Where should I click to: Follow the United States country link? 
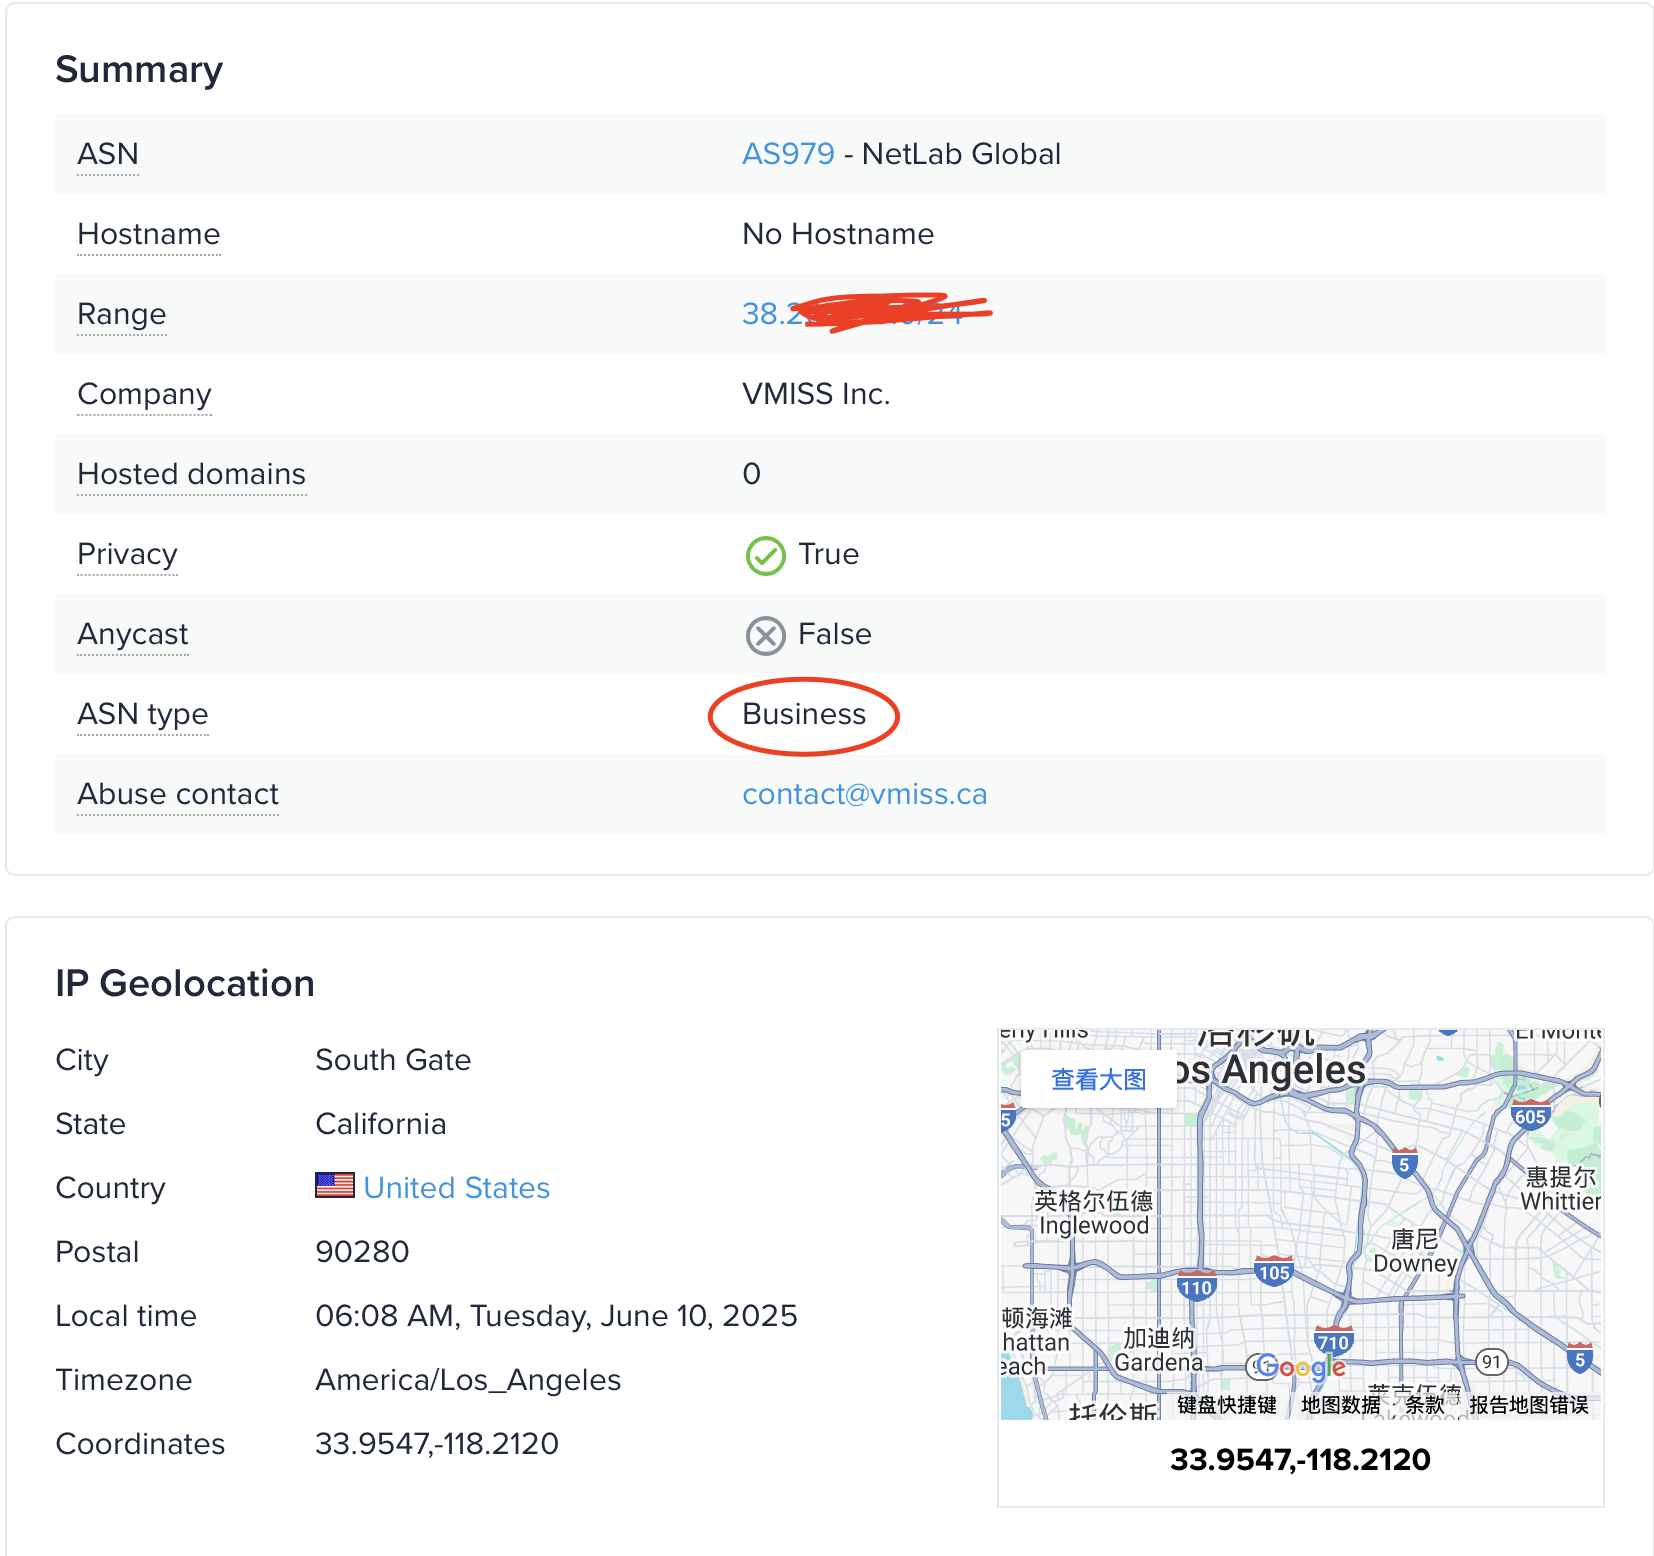[x=456, y=1188]
